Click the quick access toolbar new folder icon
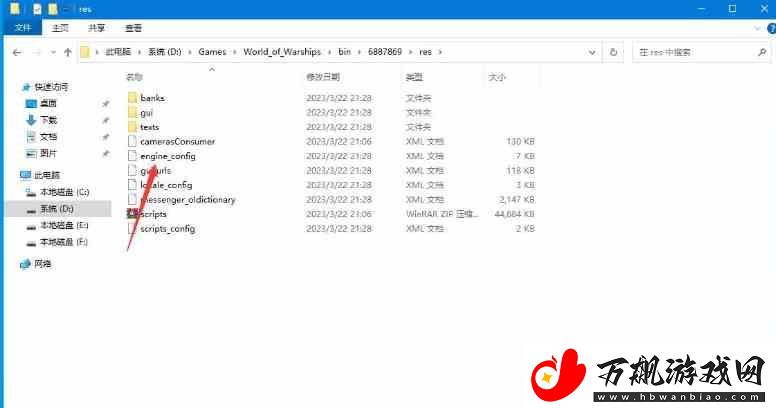The height and width of the screenshot is (408, 776). point(52,8)
